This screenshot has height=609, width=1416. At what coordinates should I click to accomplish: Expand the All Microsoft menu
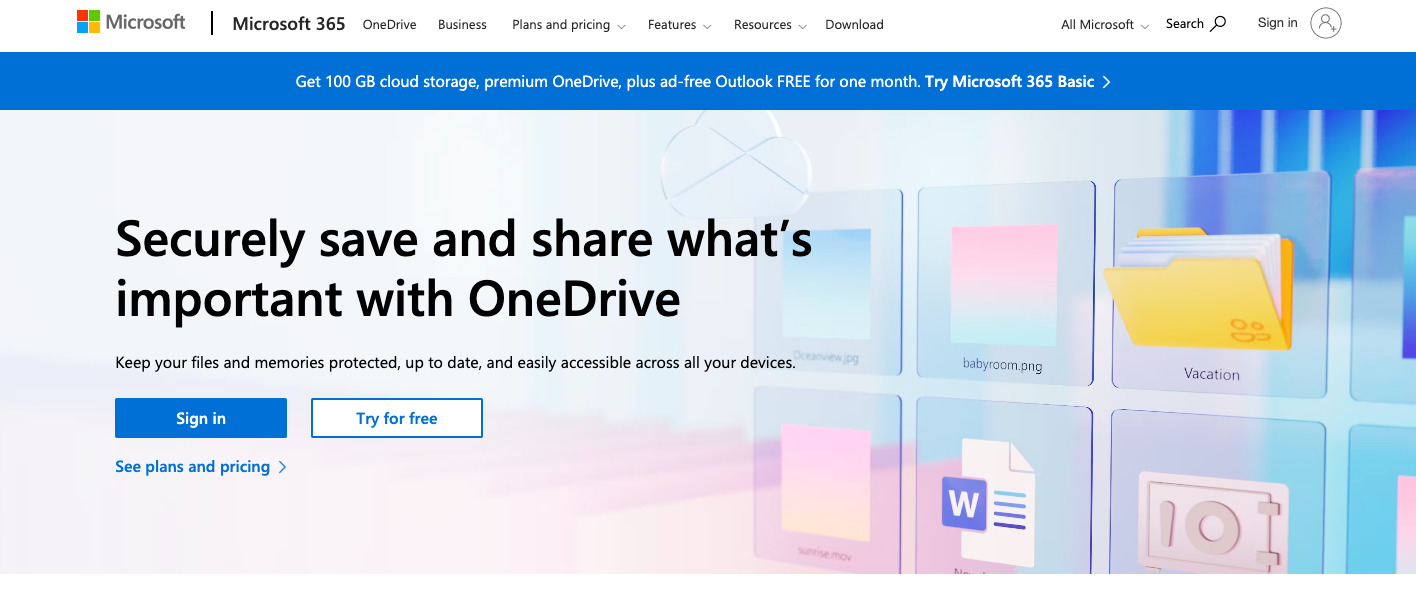coord(1105,25)
